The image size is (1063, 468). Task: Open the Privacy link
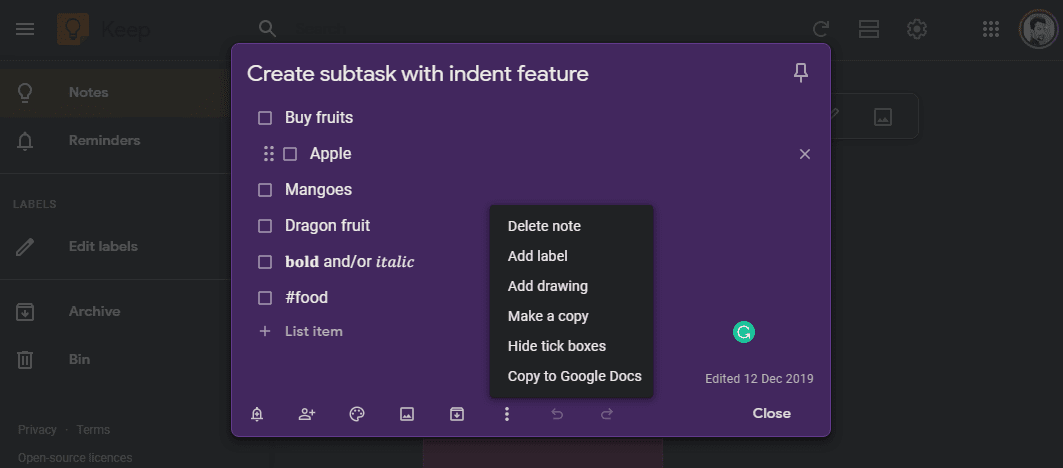pos(37,430)
